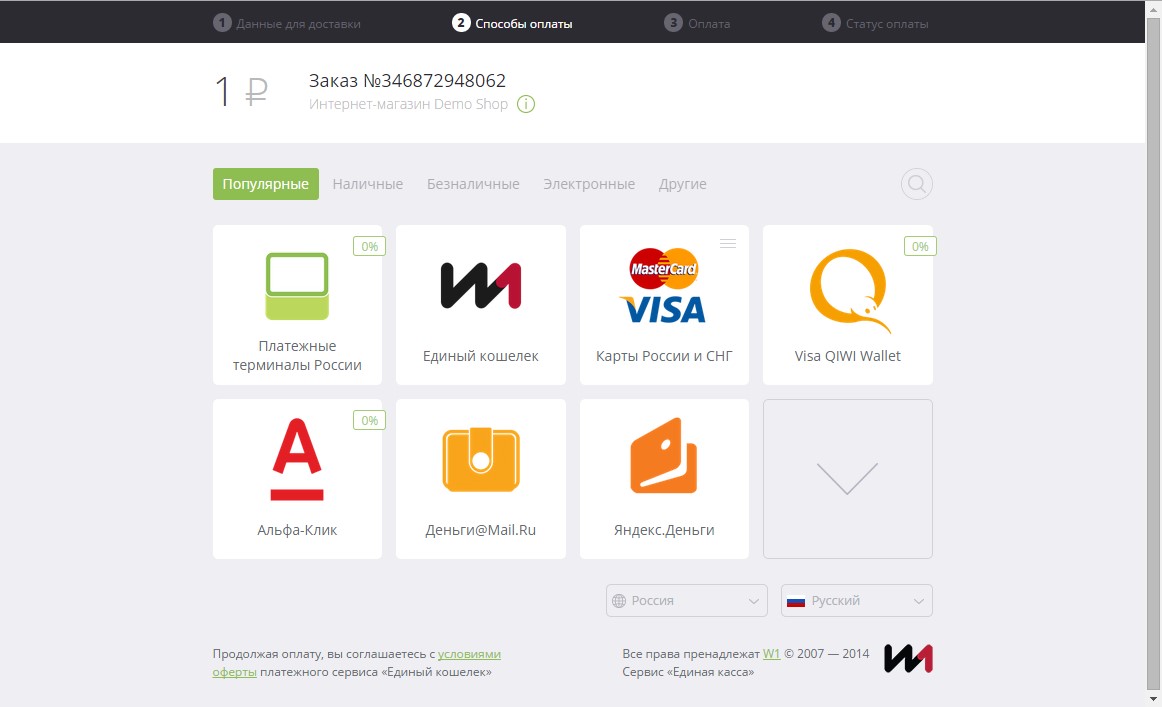Image resolution: width=1162 pixels, height=707 pixels.
Task: Click the W1 logo in the footer
Action: 908,658
